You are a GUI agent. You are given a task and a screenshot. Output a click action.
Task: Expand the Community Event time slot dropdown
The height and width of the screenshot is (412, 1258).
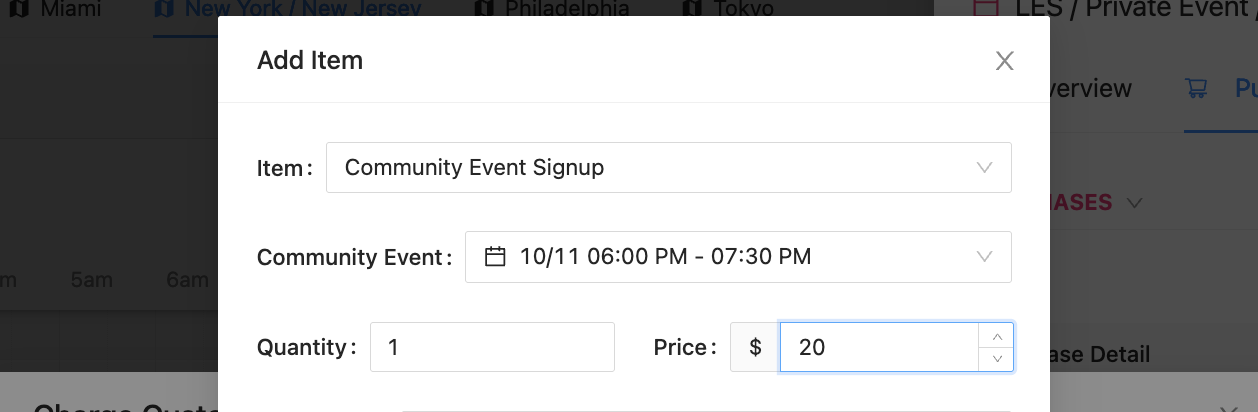738,257
